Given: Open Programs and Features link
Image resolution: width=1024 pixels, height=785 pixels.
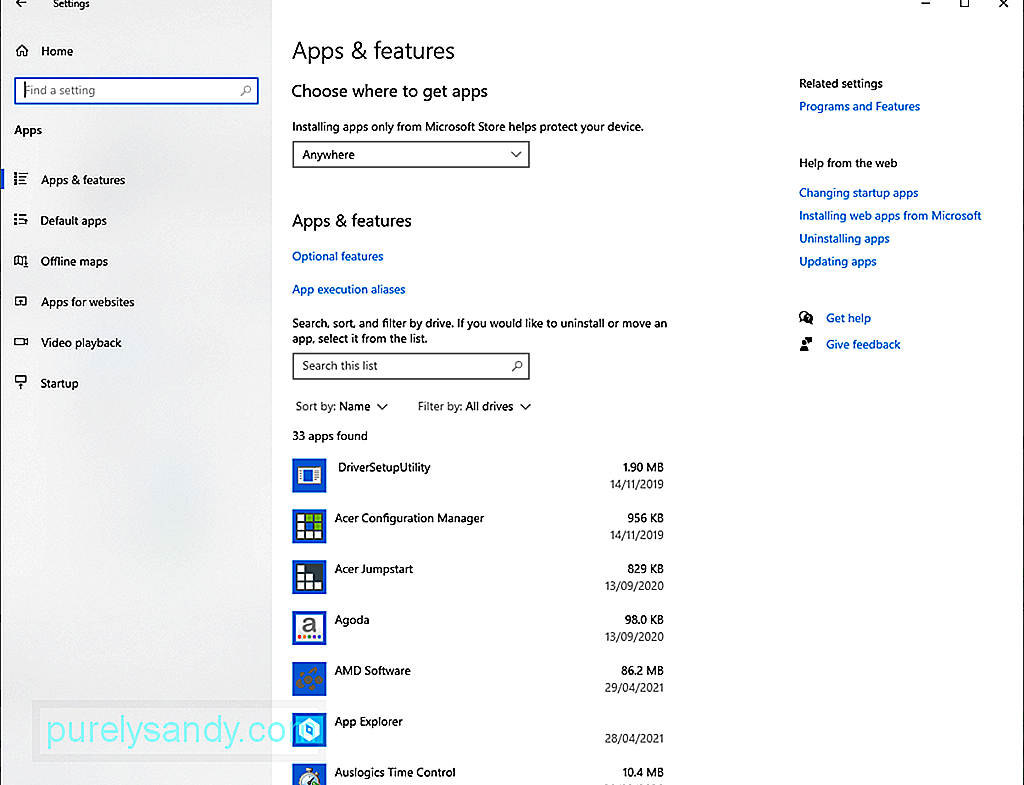Looking at the screenshot, I should coord(859,106).
